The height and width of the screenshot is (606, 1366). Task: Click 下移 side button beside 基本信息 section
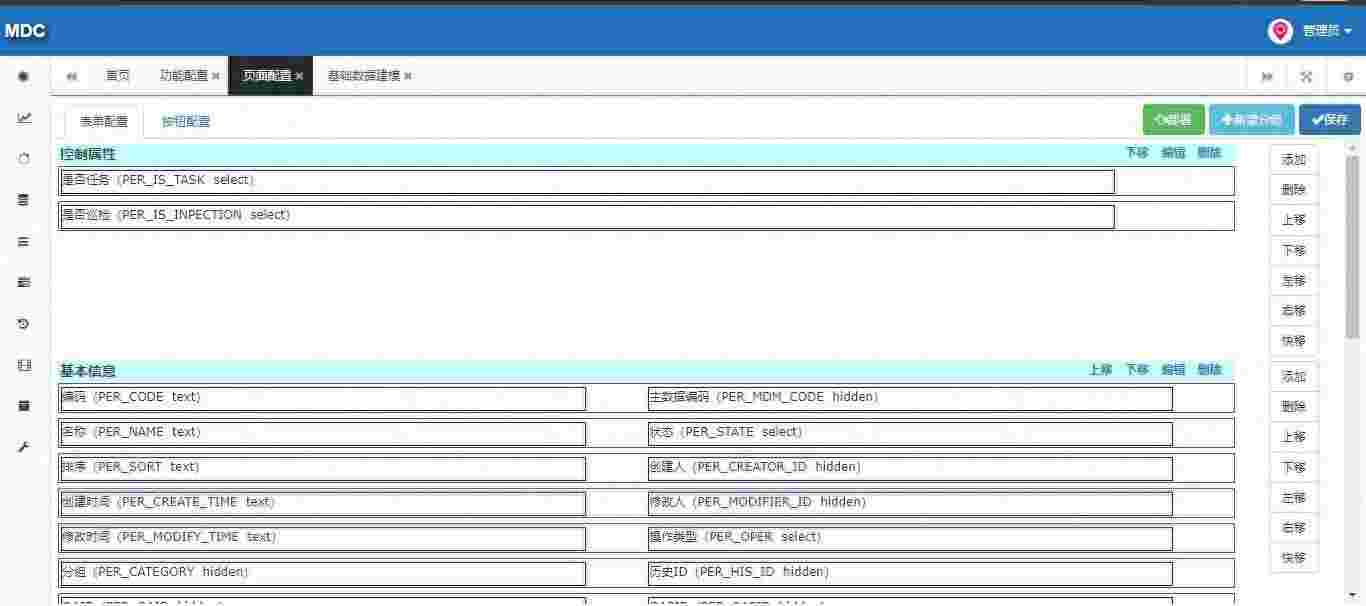[x=1294, y=467]
